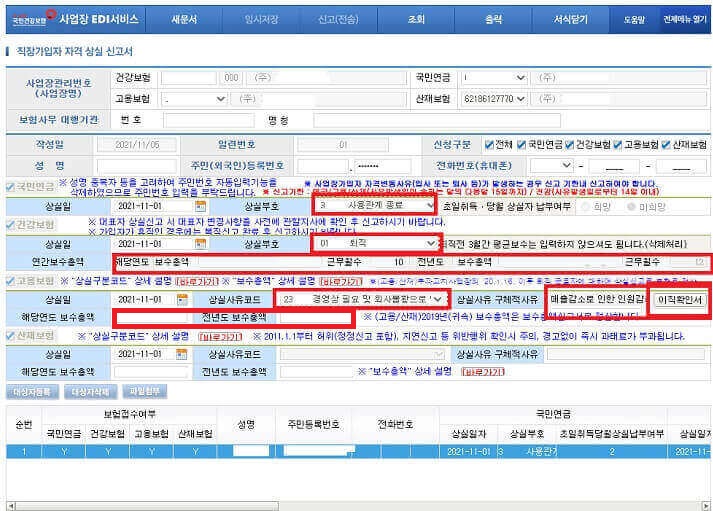Screen dimensions: 713x511
Task: Follow 바로가기 link after 산재보험 상실구분코드 상세 설명
Action: 221,336
